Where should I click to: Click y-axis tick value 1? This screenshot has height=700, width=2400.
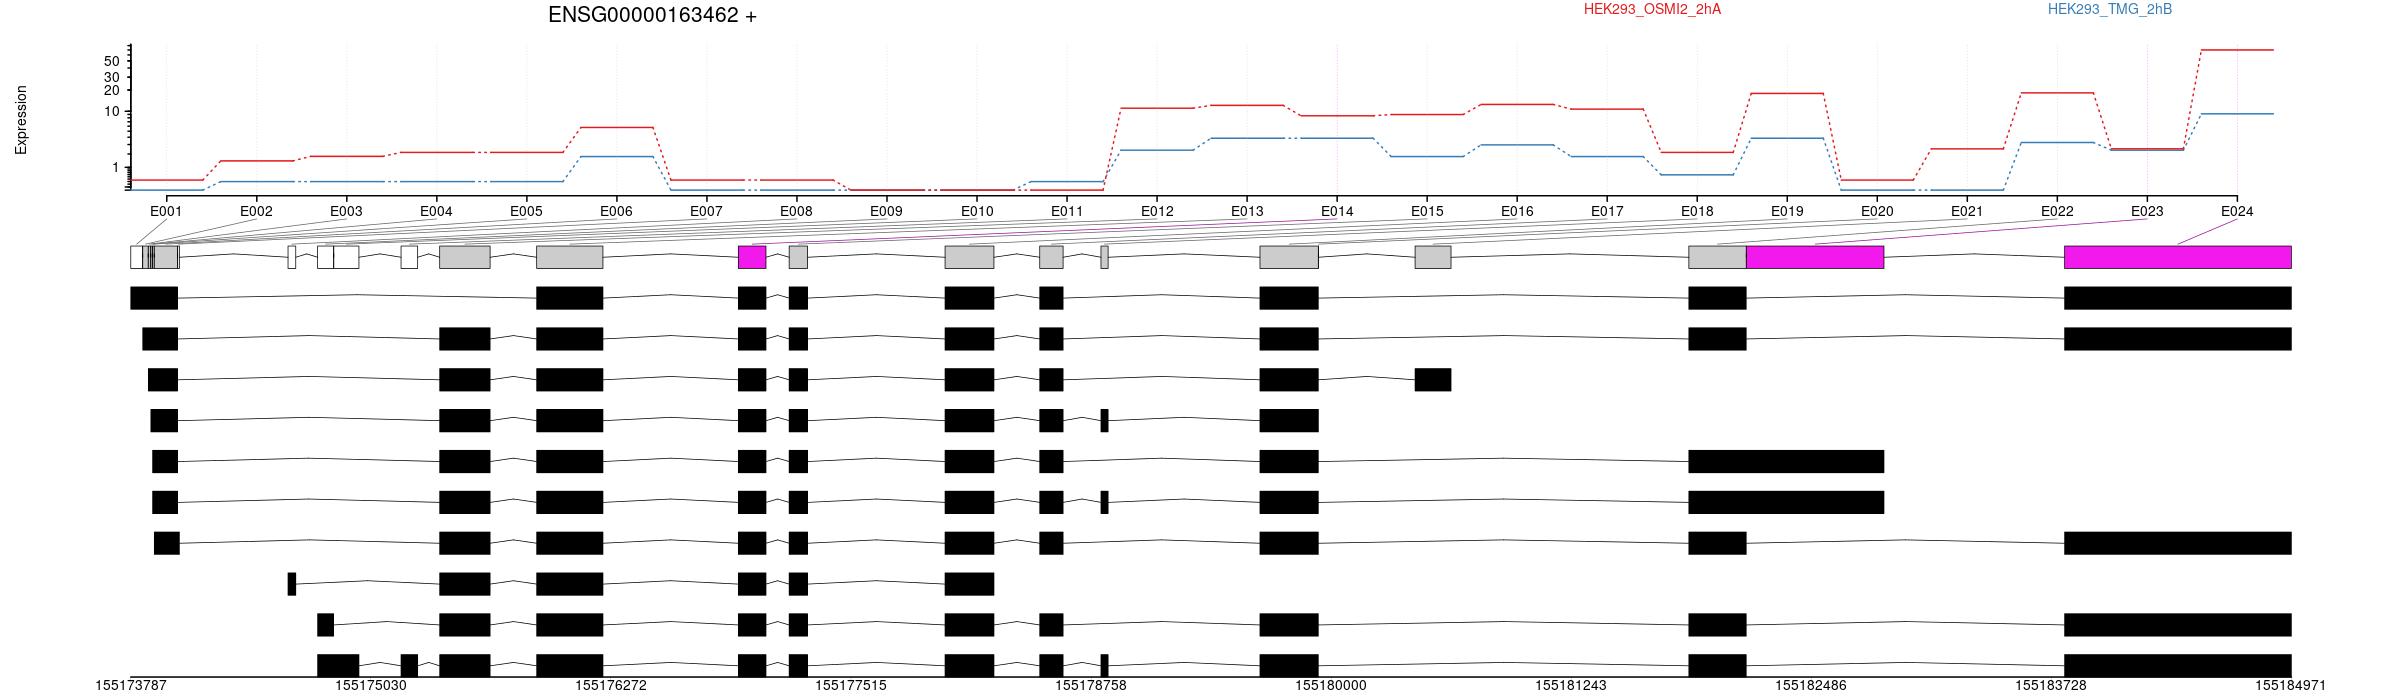coord(116,167)
